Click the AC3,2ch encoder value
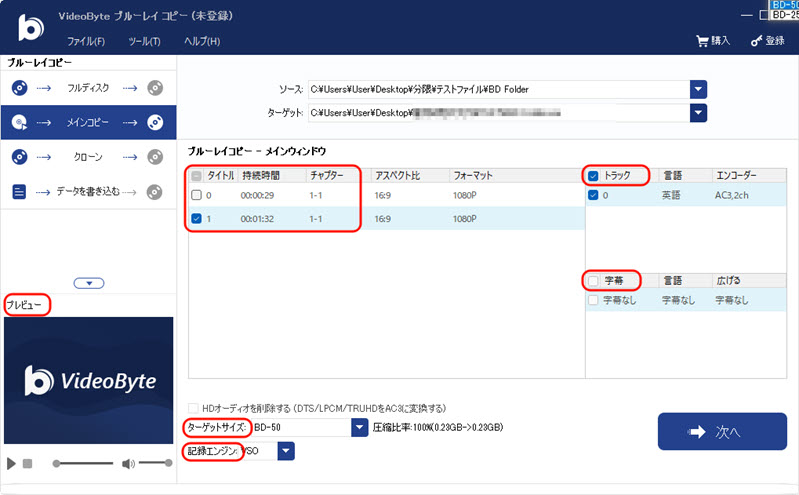799x495 pixels. click(732, 195)
